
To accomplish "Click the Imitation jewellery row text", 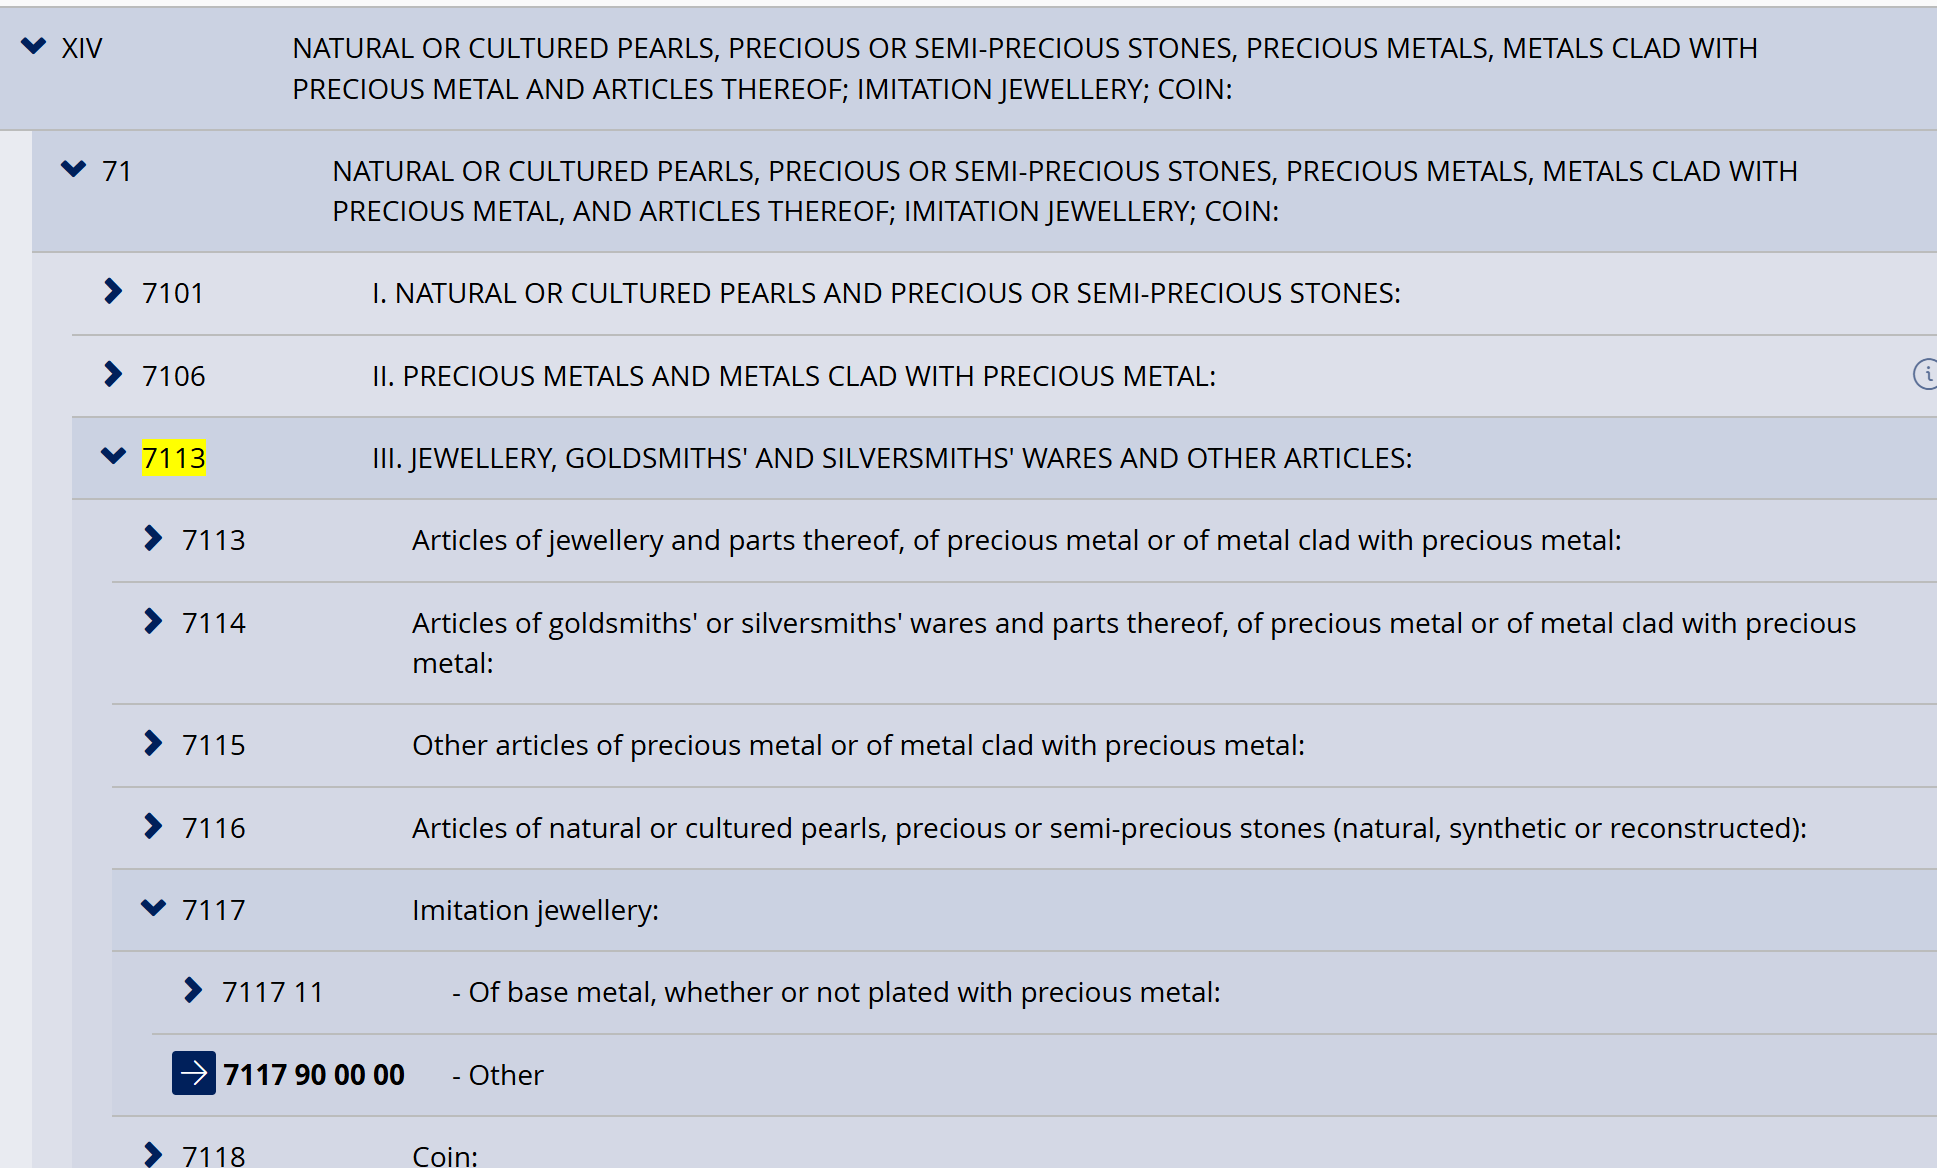I will pos(535,910).
